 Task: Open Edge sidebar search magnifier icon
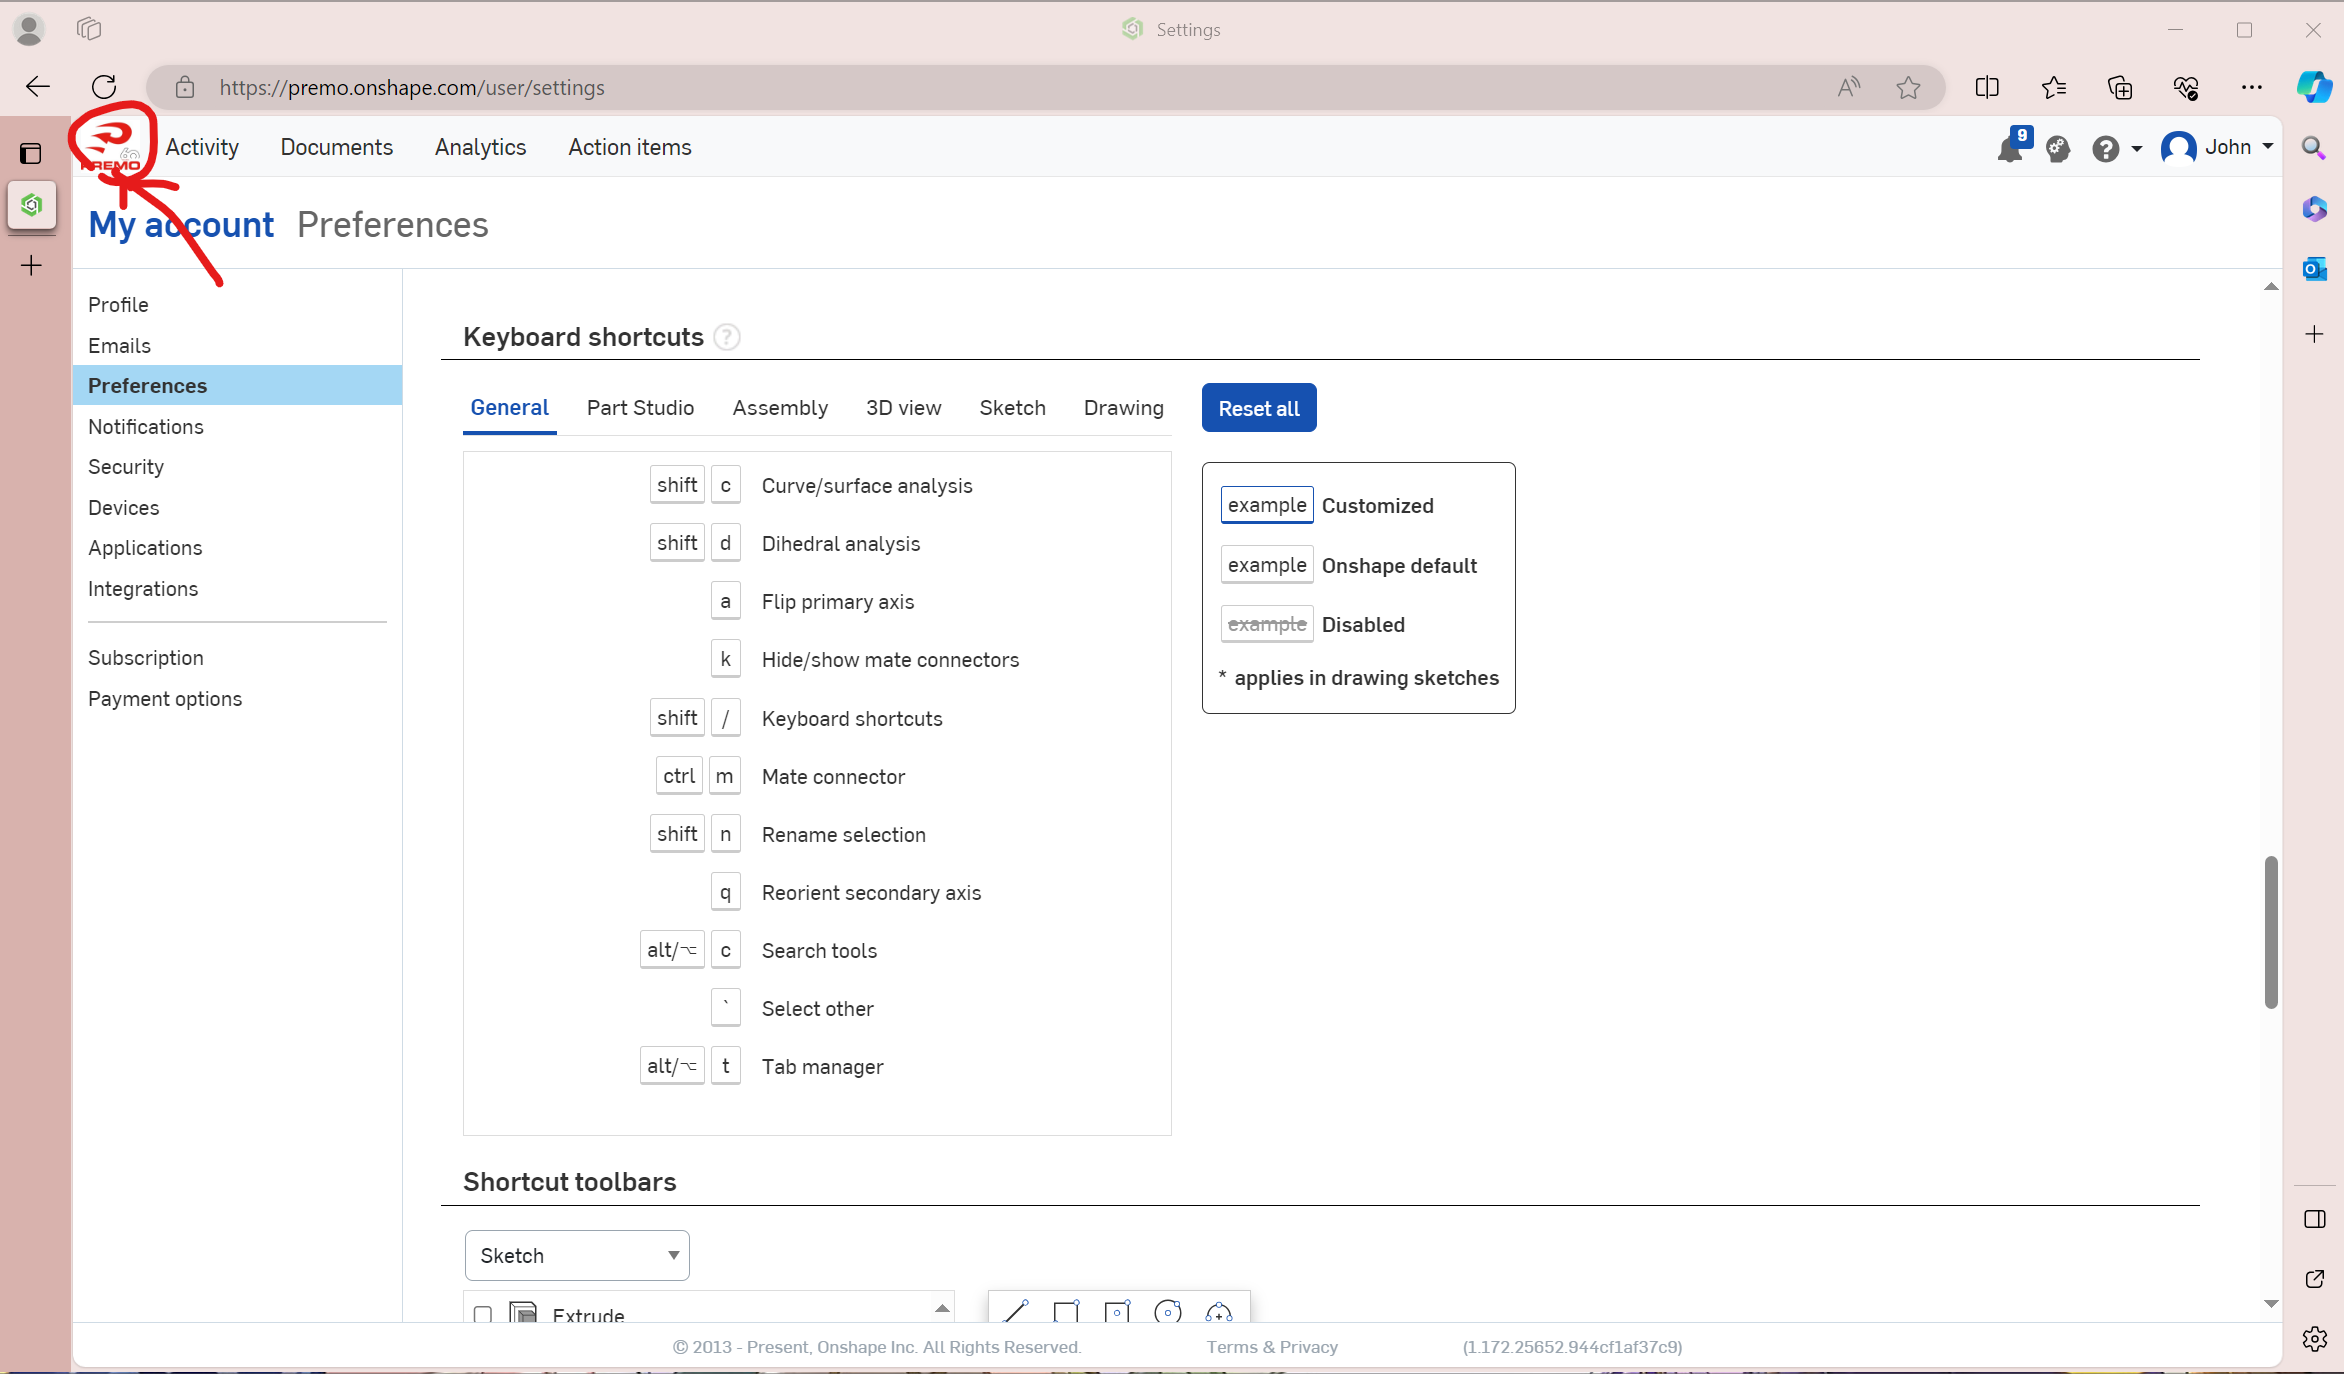2314,149
